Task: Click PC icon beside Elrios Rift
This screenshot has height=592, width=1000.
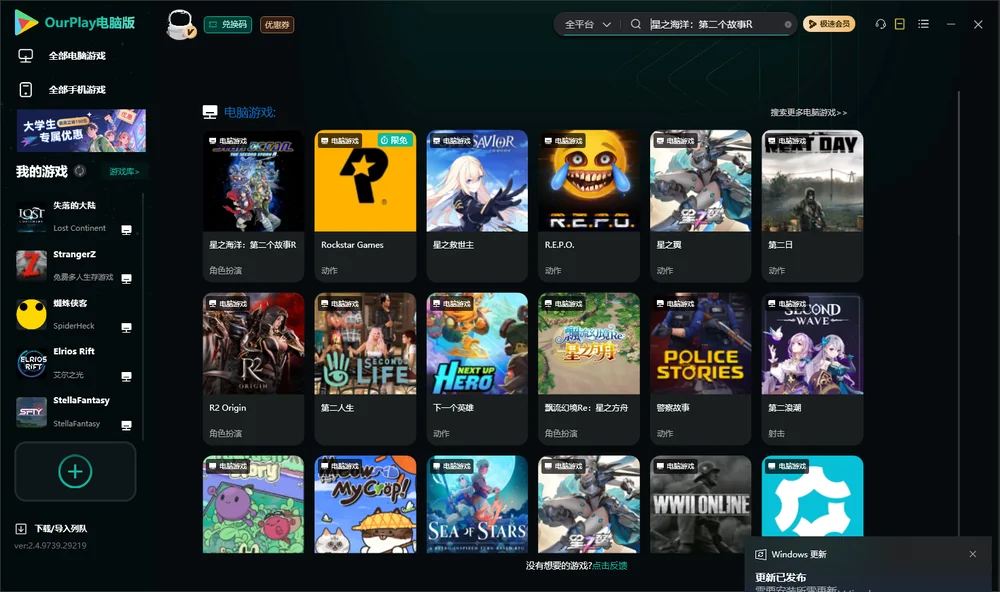Action: pos(126,376)
